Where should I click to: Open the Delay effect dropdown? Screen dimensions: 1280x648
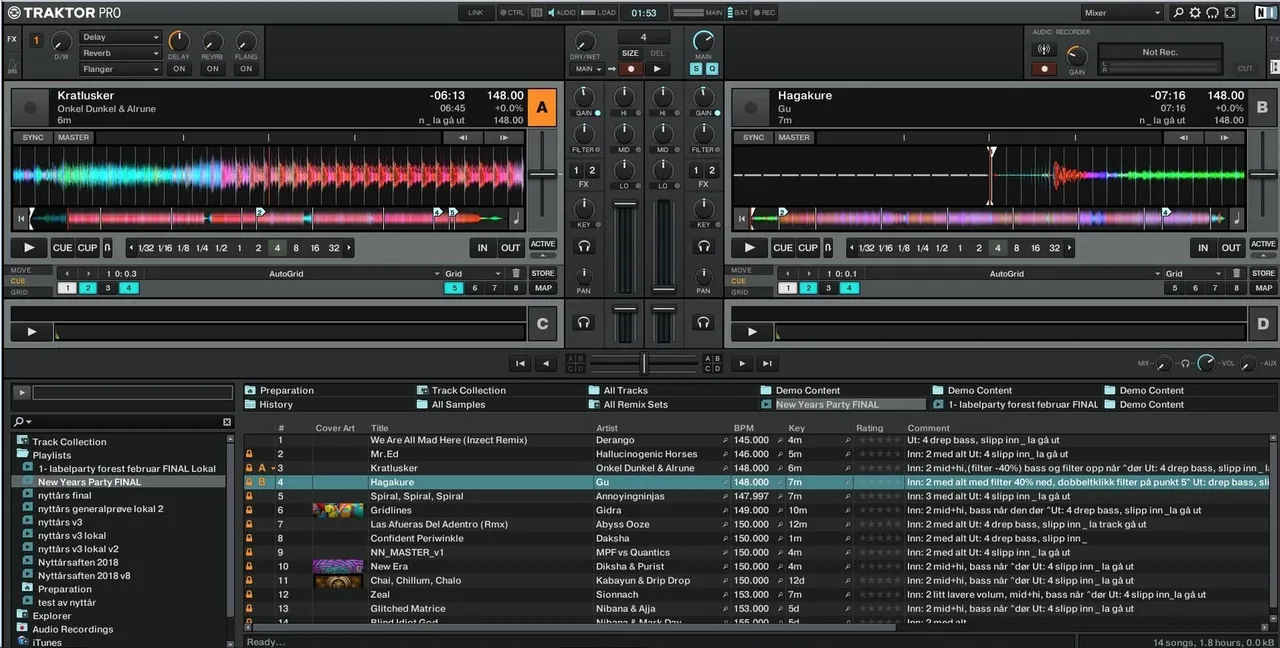[x=121, y=37]
